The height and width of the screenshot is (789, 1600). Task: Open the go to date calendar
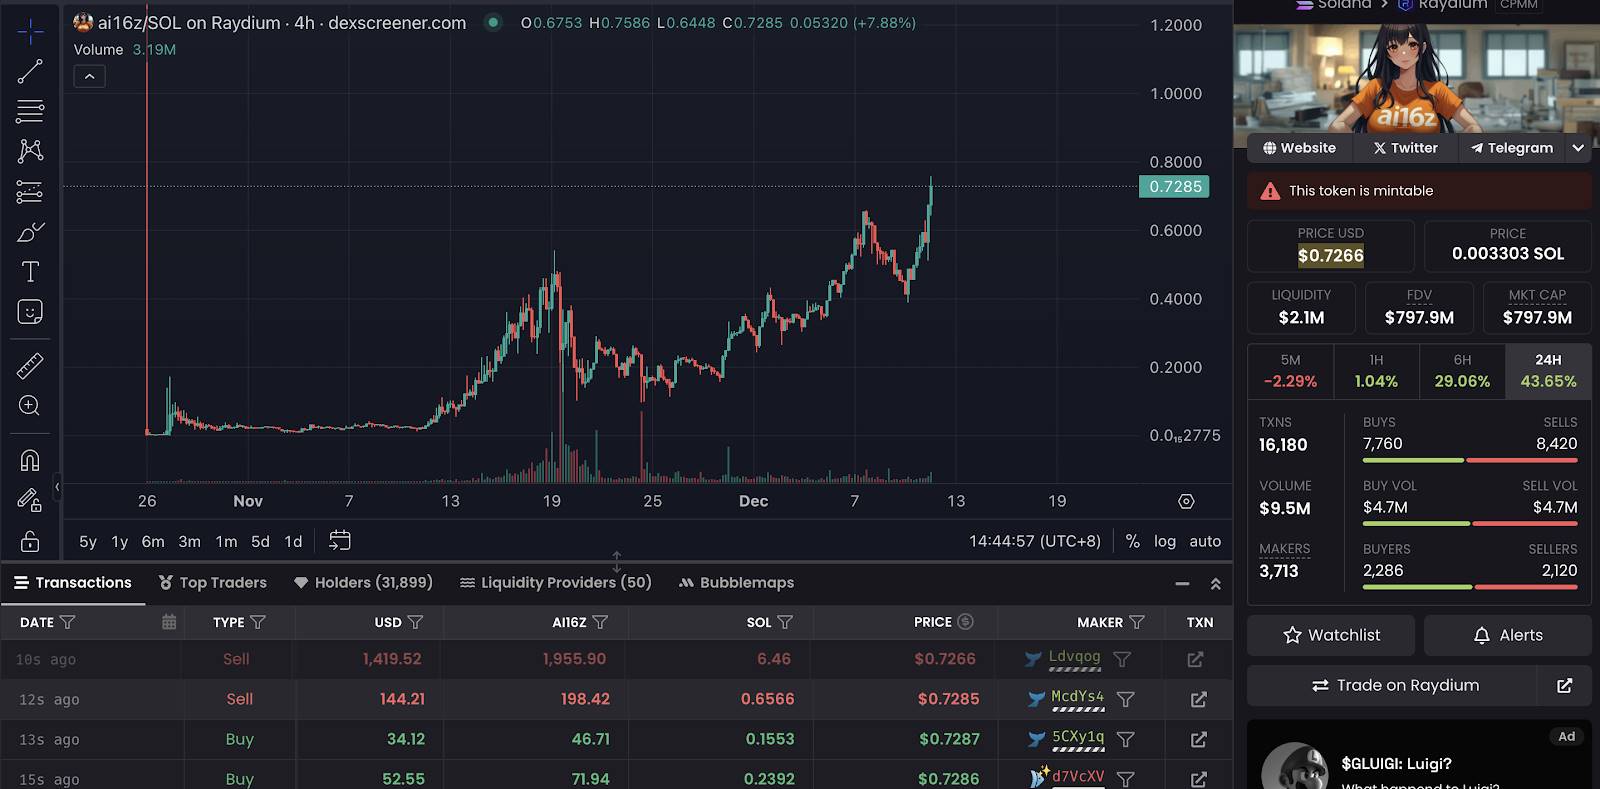(340, 541)
